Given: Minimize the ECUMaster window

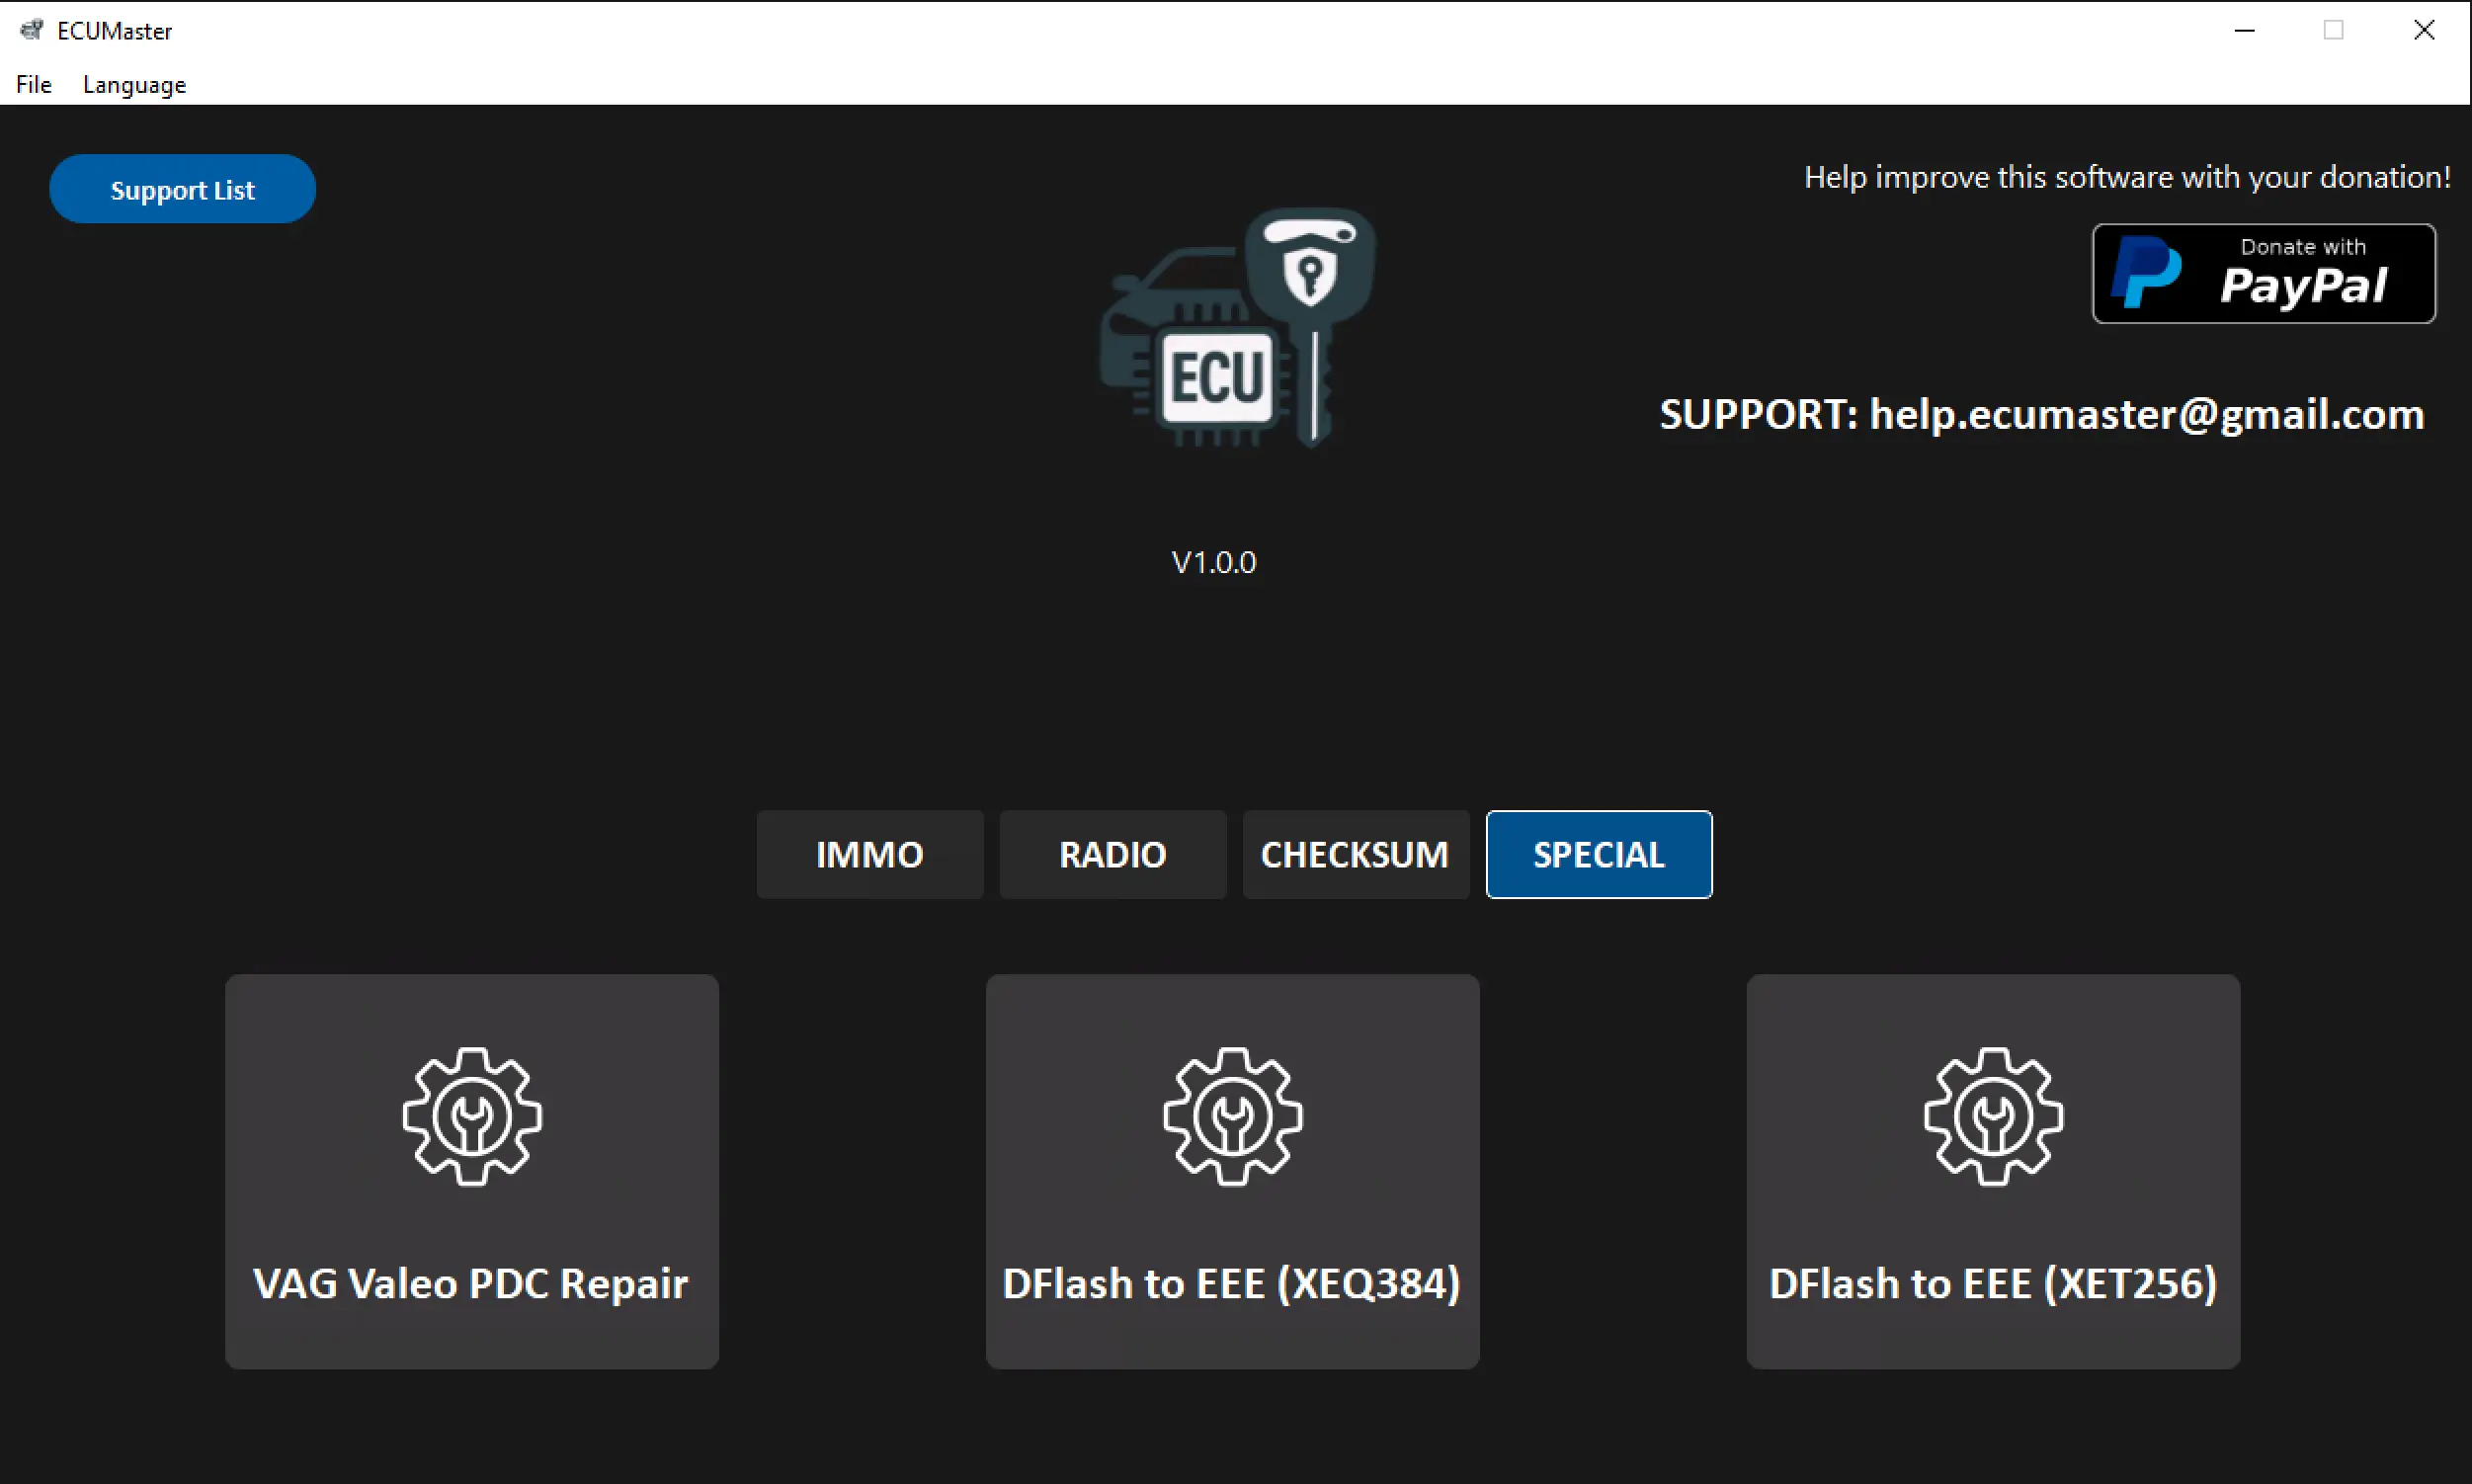Looking at the screenshot, I should coord(2244,30).
